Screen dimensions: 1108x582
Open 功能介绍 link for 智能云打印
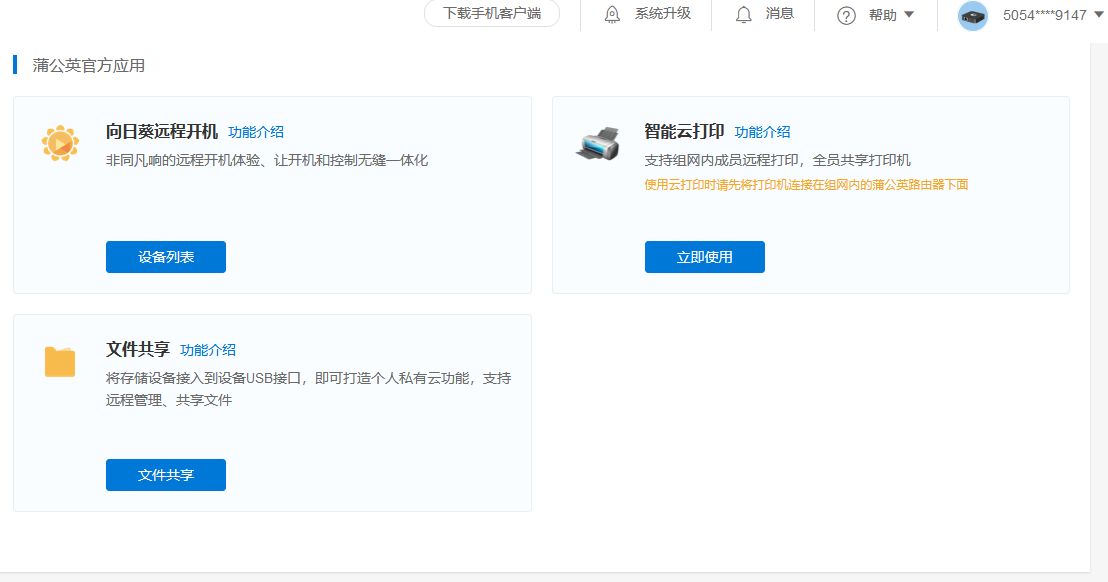coord(762,132)
